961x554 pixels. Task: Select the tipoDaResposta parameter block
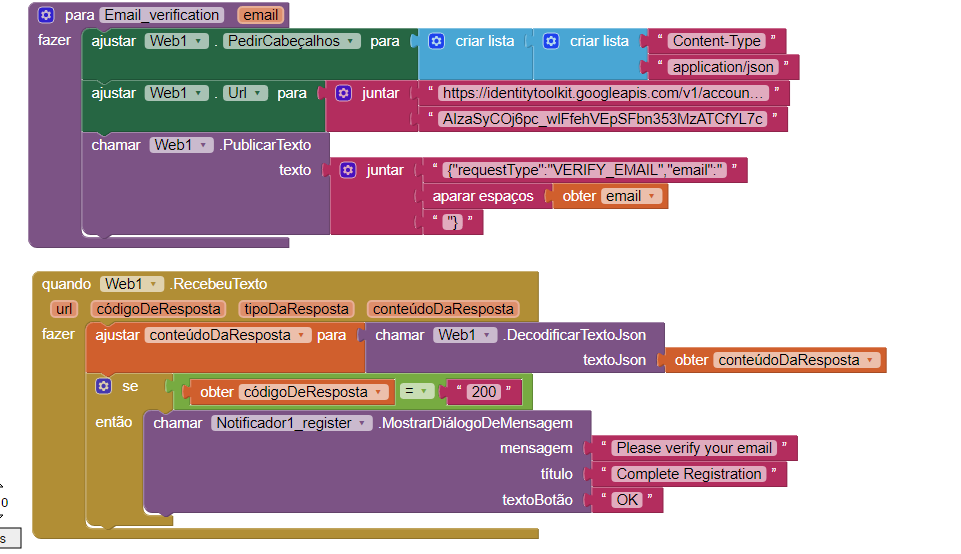(x=294, y=309)
